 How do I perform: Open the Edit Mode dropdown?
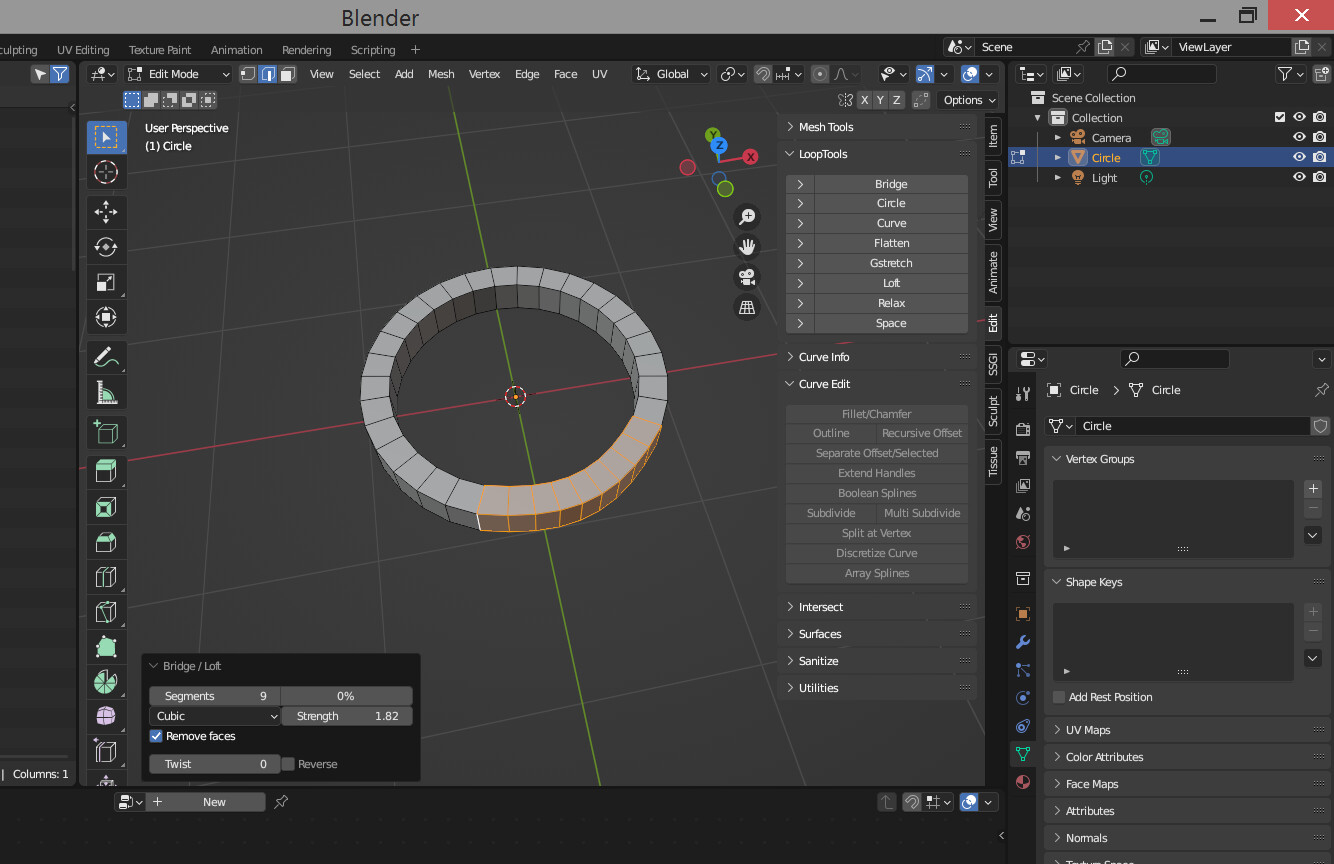pyautogui.click(x=179, y=74)
